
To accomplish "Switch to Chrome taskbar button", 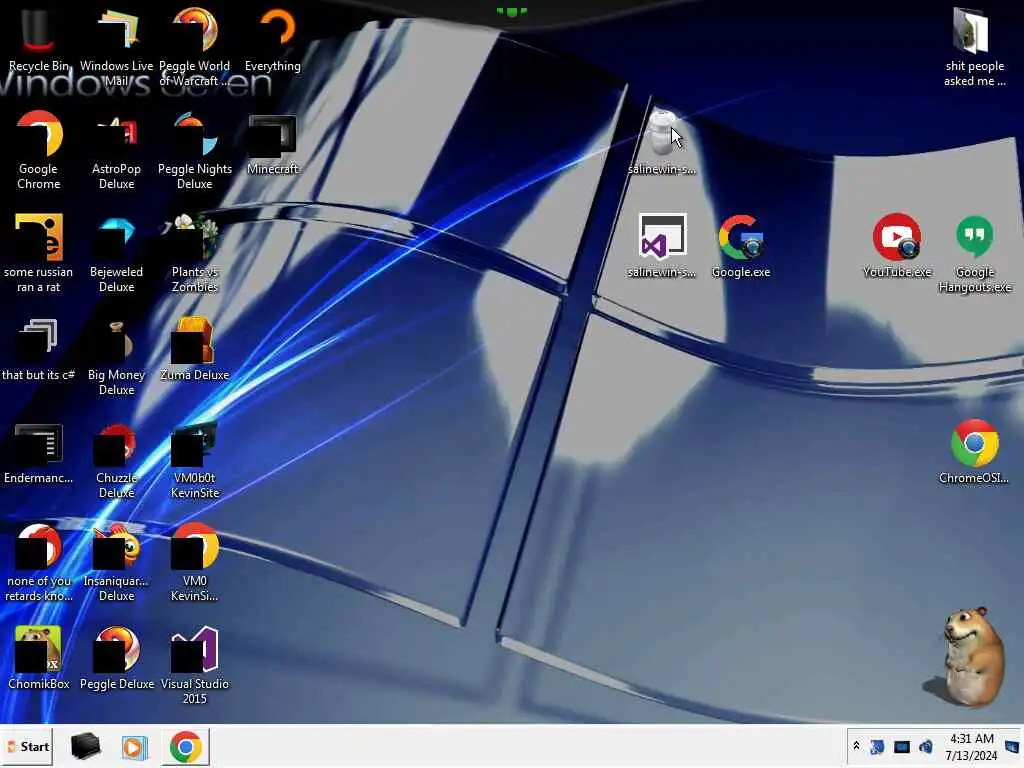I will [185, 746].
